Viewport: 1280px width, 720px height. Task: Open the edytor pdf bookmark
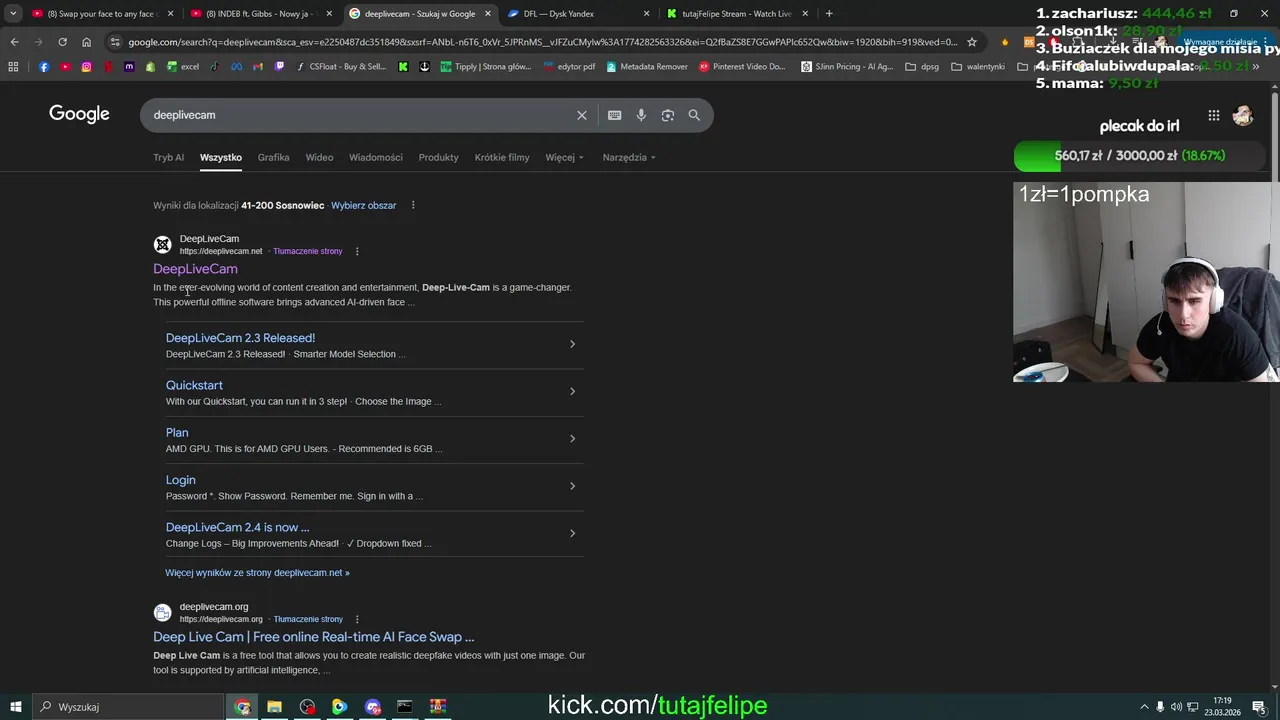569,67
